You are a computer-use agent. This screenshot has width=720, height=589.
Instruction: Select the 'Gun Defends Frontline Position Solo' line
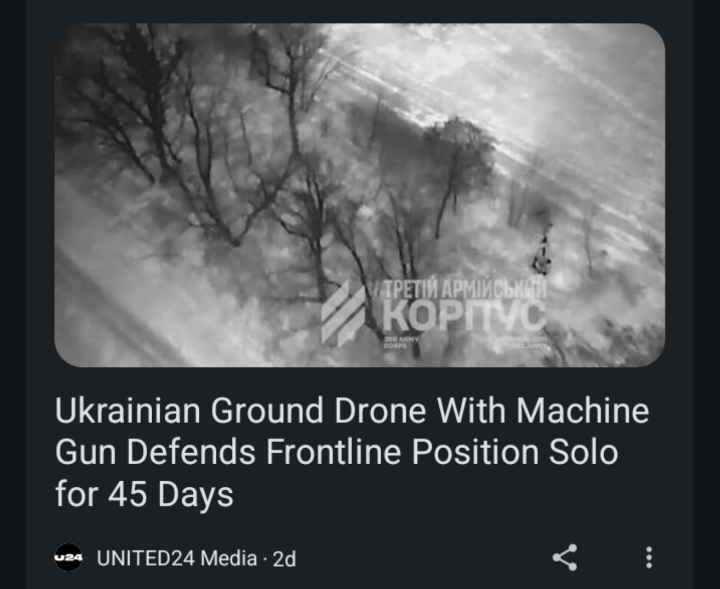[337, 452]
